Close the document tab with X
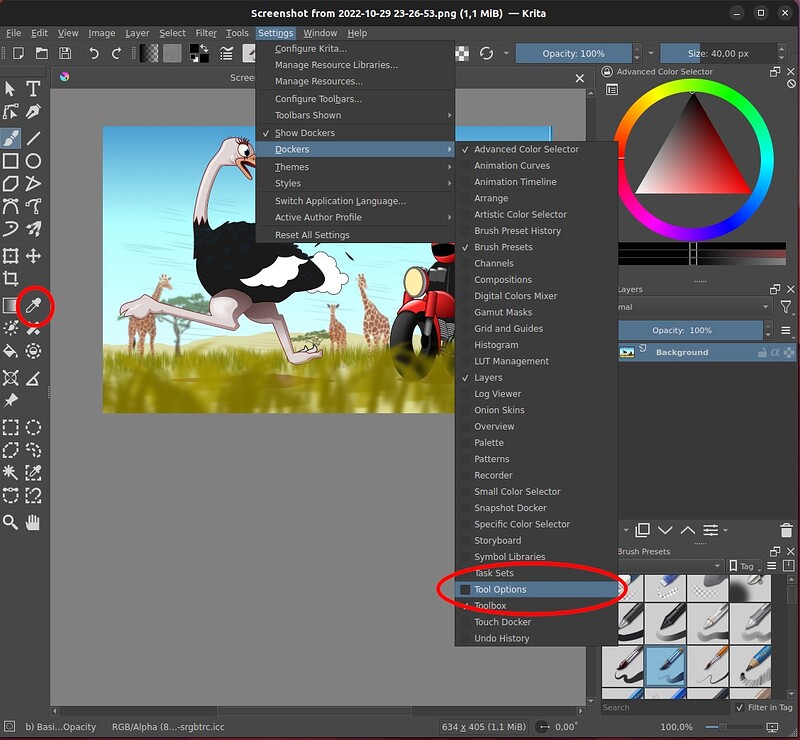Viewport: 800px width, 740px height. point(580,78)
